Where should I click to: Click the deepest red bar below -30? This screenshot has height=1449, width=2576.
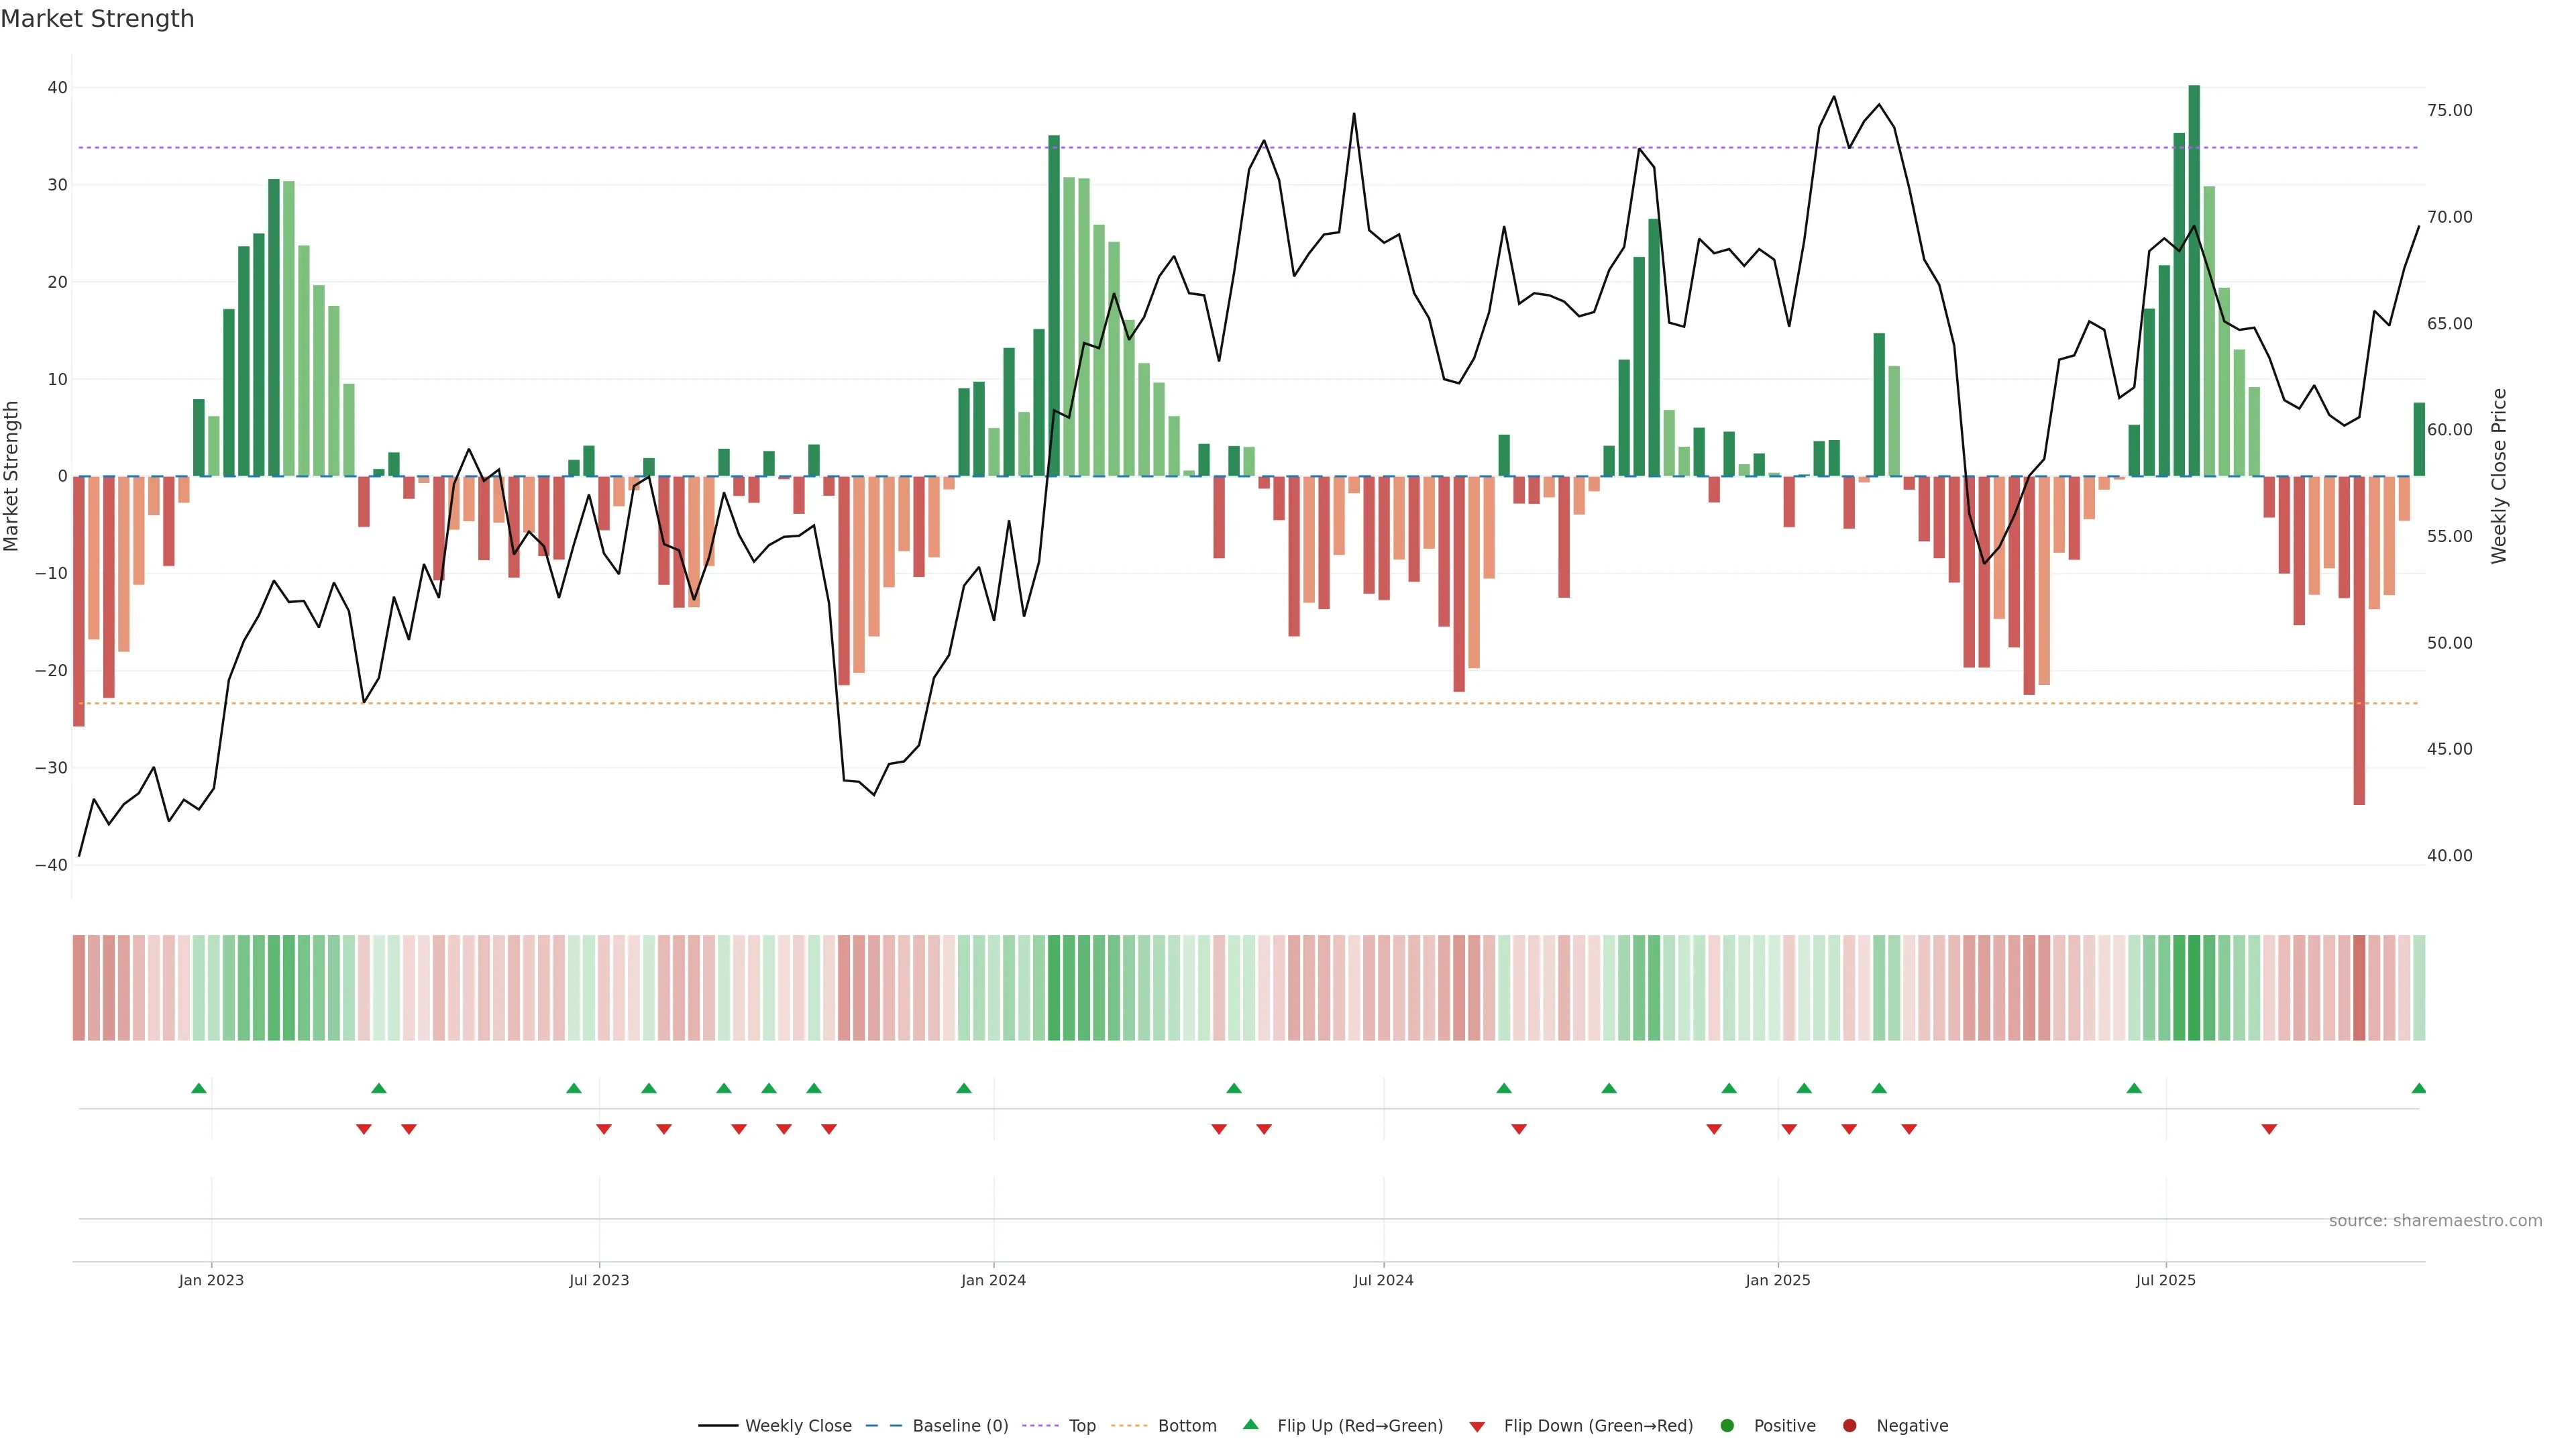[2359, 640]
